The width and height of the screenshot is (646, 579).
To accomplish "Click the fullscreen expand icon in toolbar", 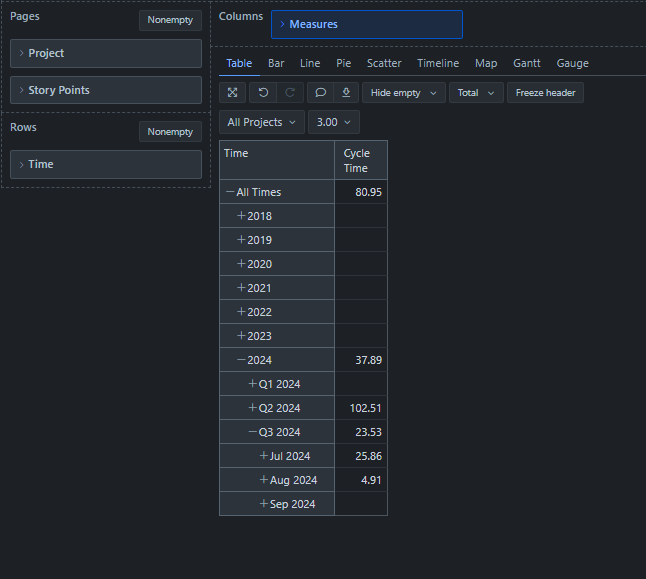I will tap(232, 93).
